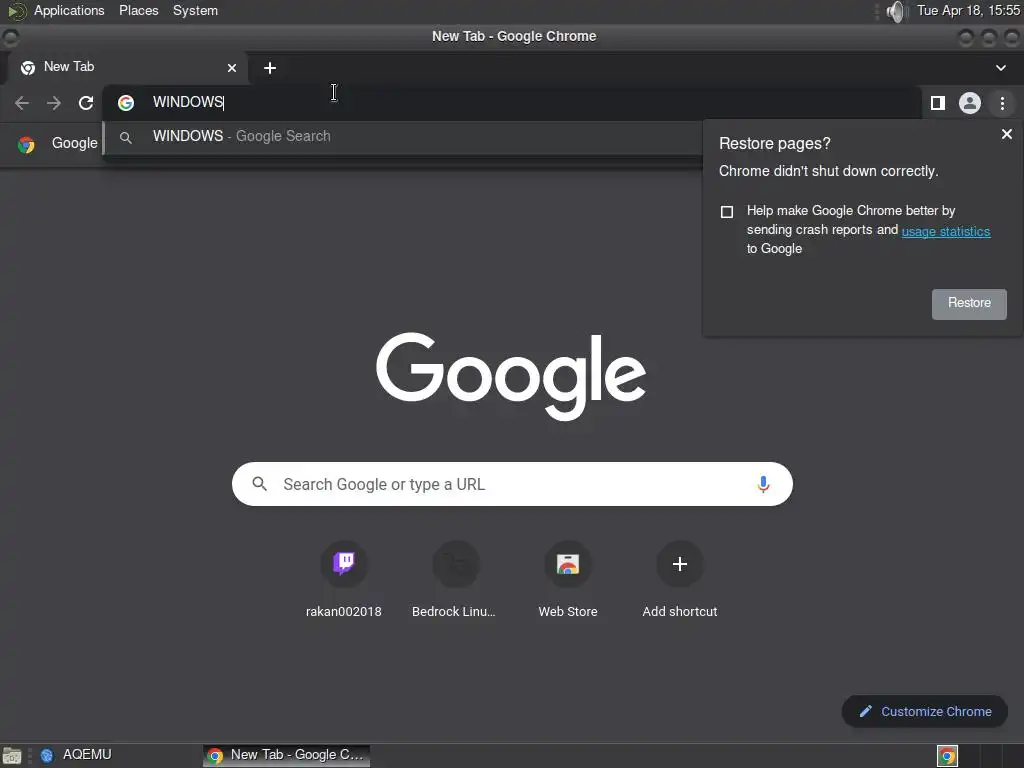The width and height of the screenshot is (1024, 768).
Task: Click the Google logo
Action: pyautogui.click(x=511, y=376)
